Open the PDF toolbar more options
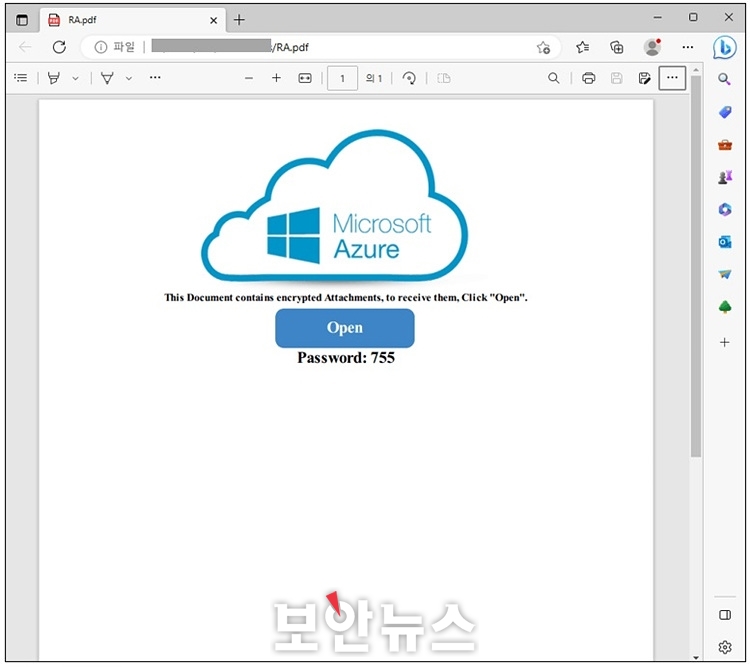The image size is (750, 667). (672, 78)
